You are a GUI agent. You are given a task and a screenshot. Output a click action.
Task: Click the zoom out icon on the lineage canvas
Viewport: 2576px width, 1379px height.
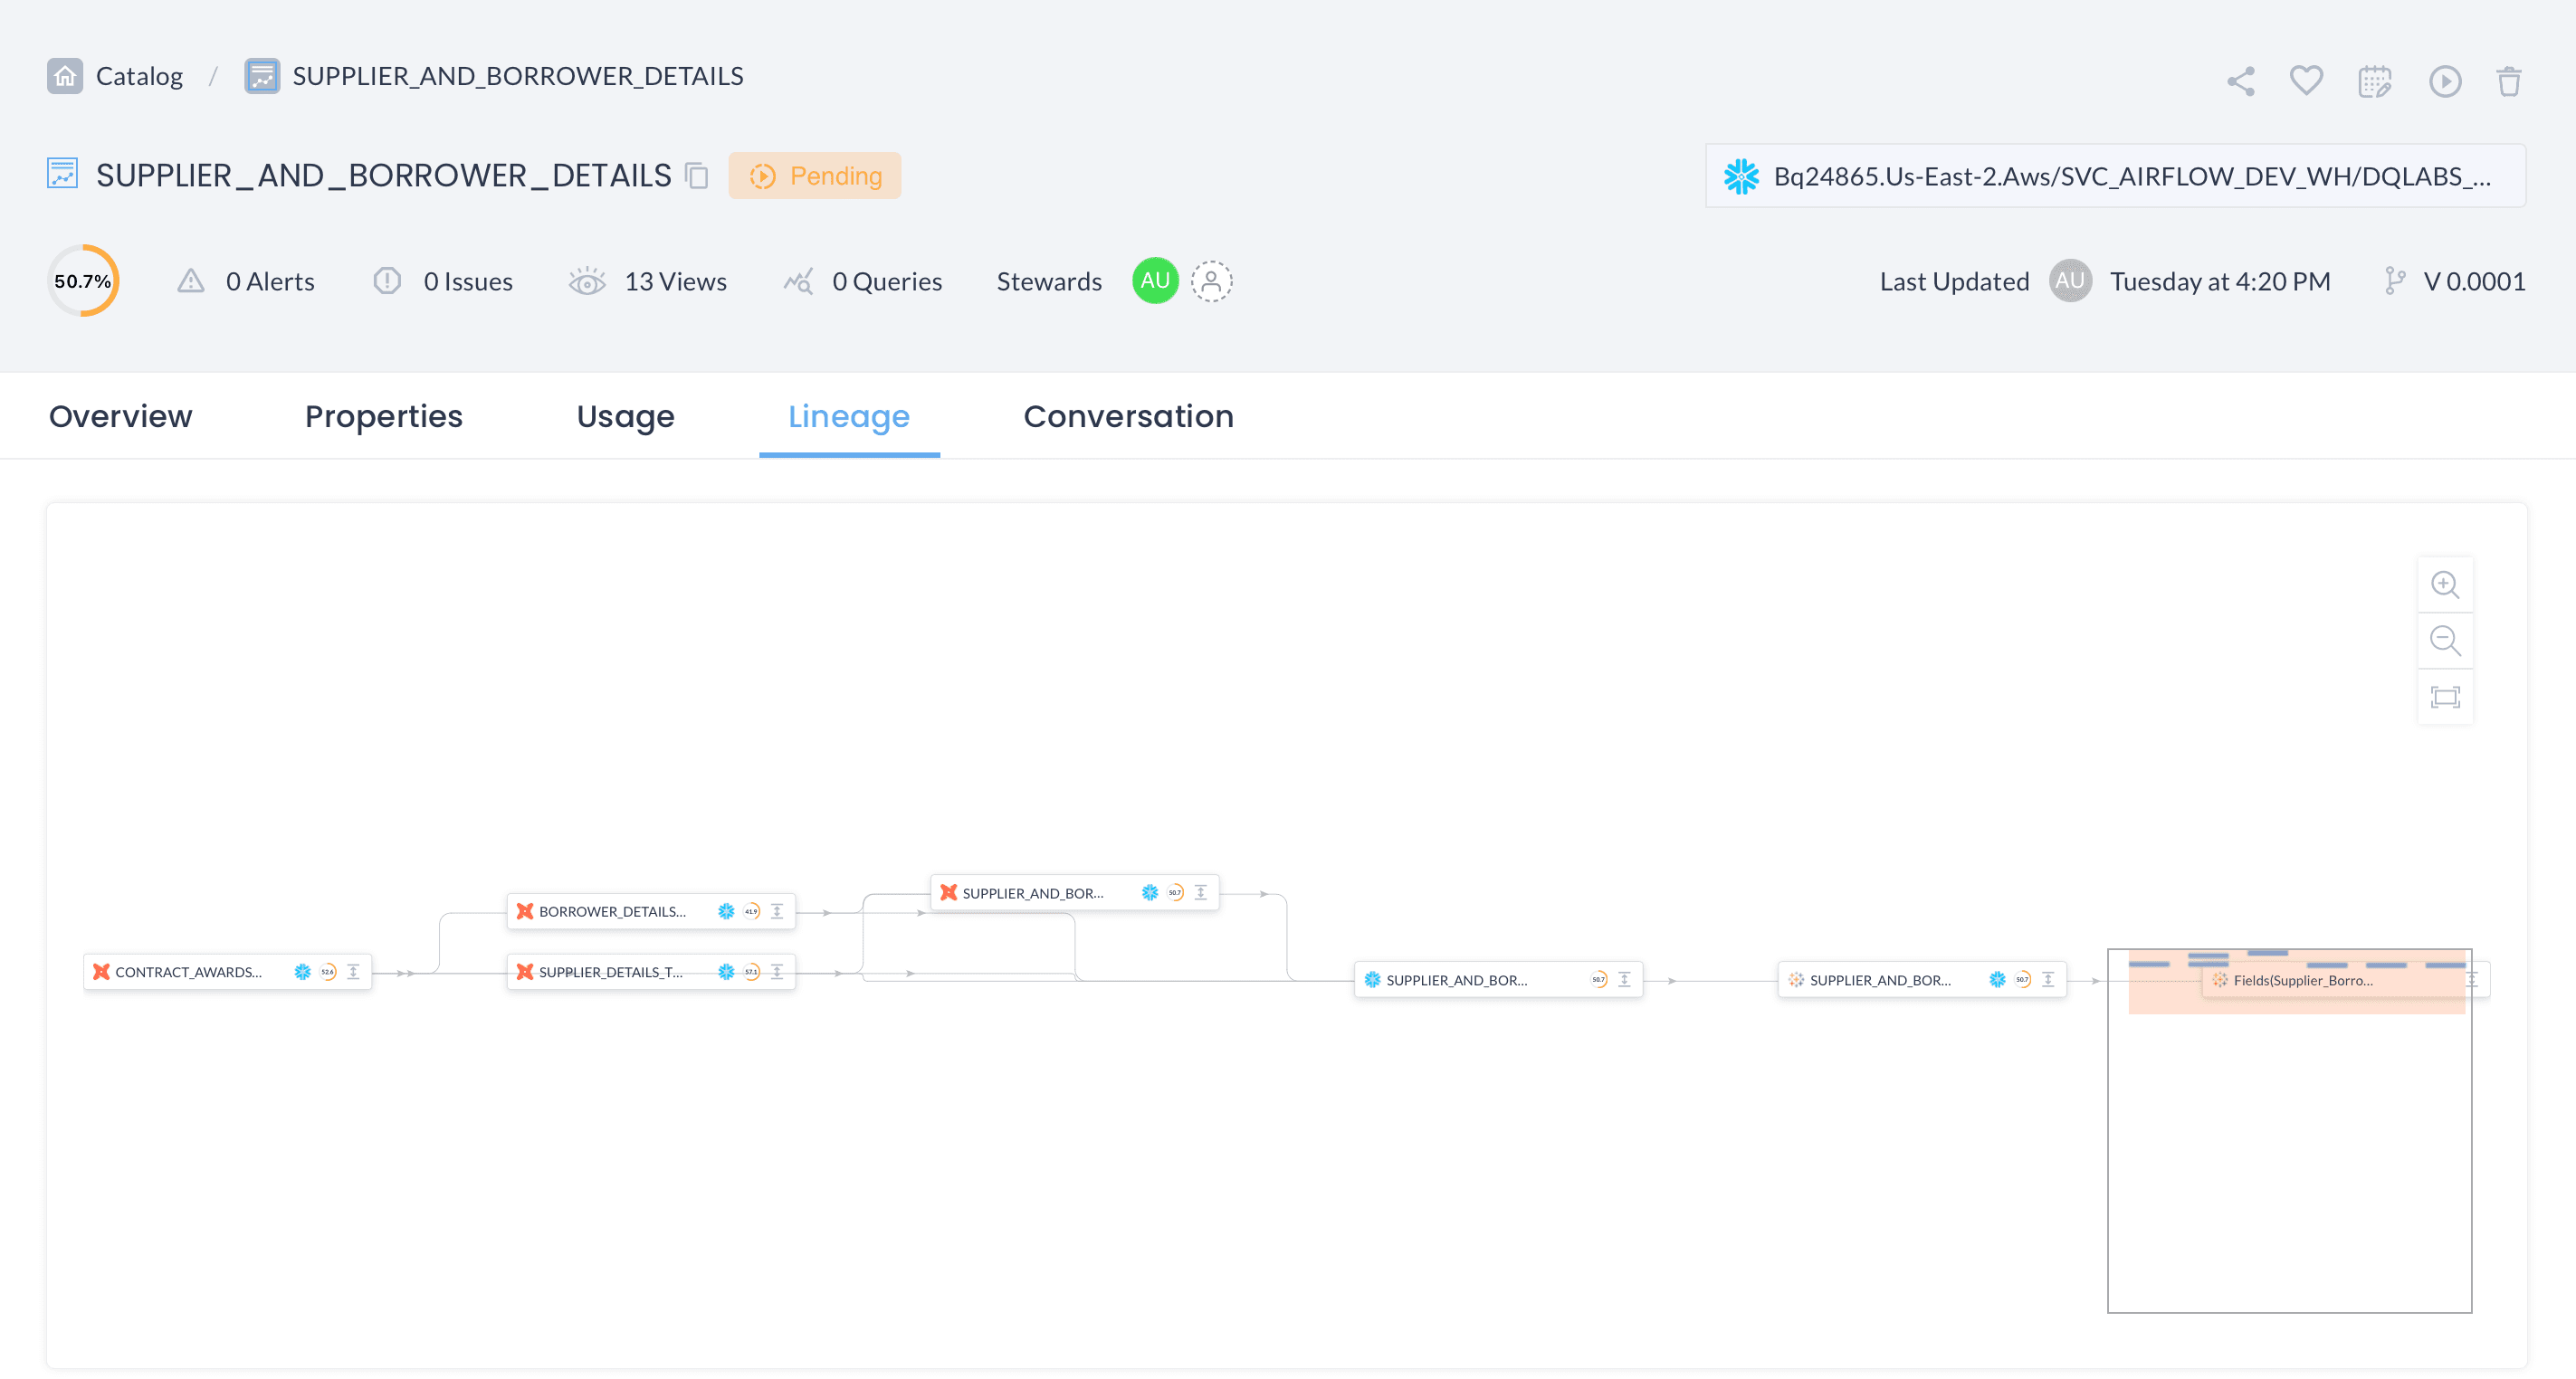[x=2446, y=640]
